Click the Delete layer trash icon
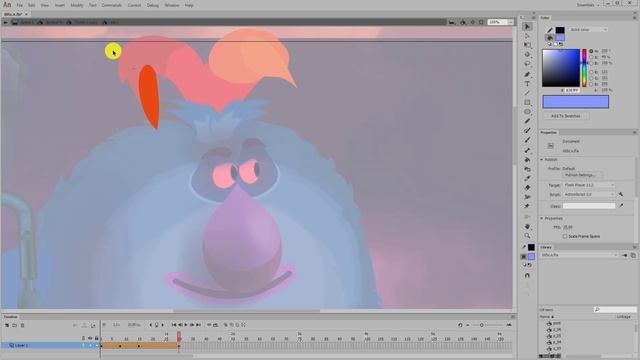Screen dimensions: 640x360 (22, 325)
